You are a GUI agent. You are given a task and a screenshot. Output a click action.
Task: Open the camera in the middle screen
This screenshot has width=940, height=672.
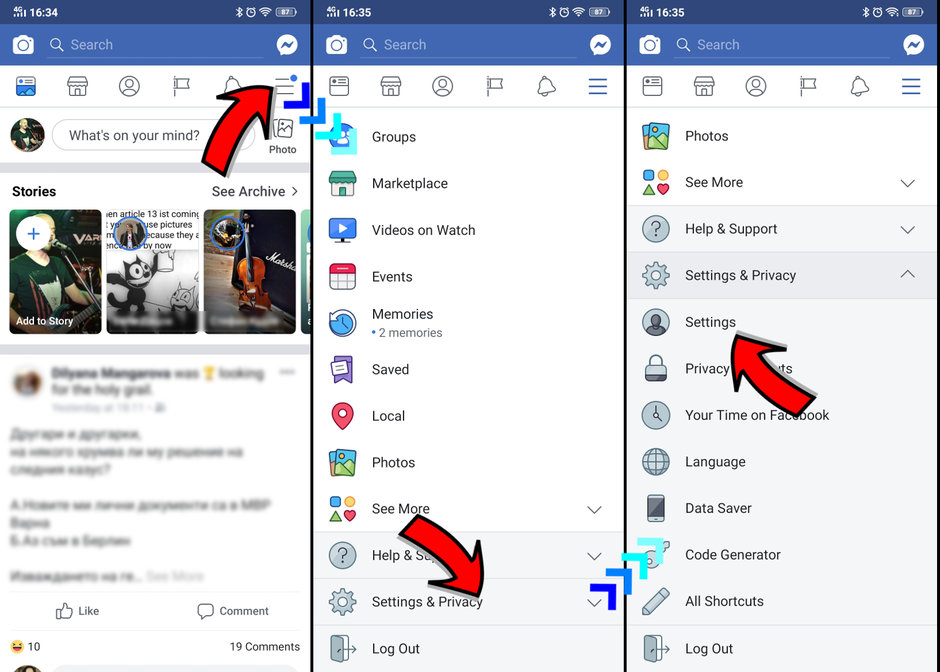336,45
